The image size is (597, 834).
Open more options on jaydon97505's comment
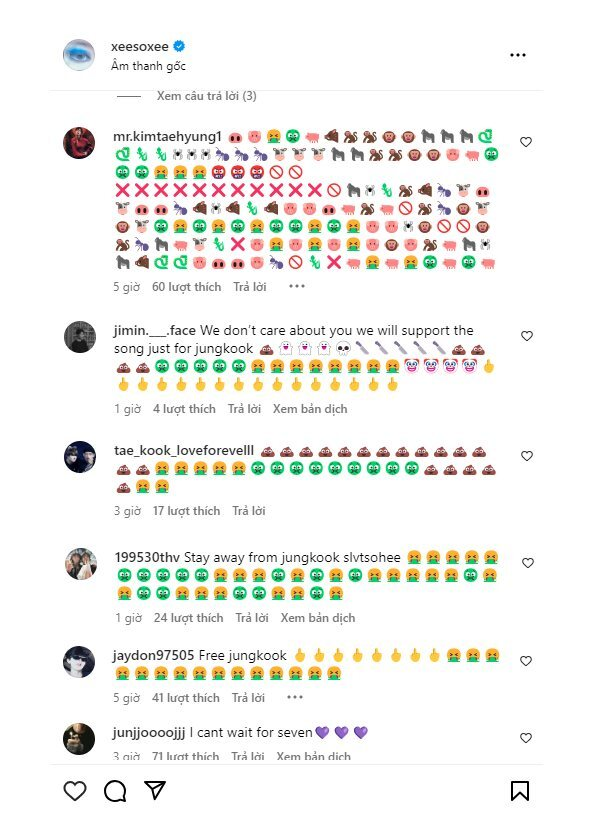pyautogui.click(x=295, y=697)
